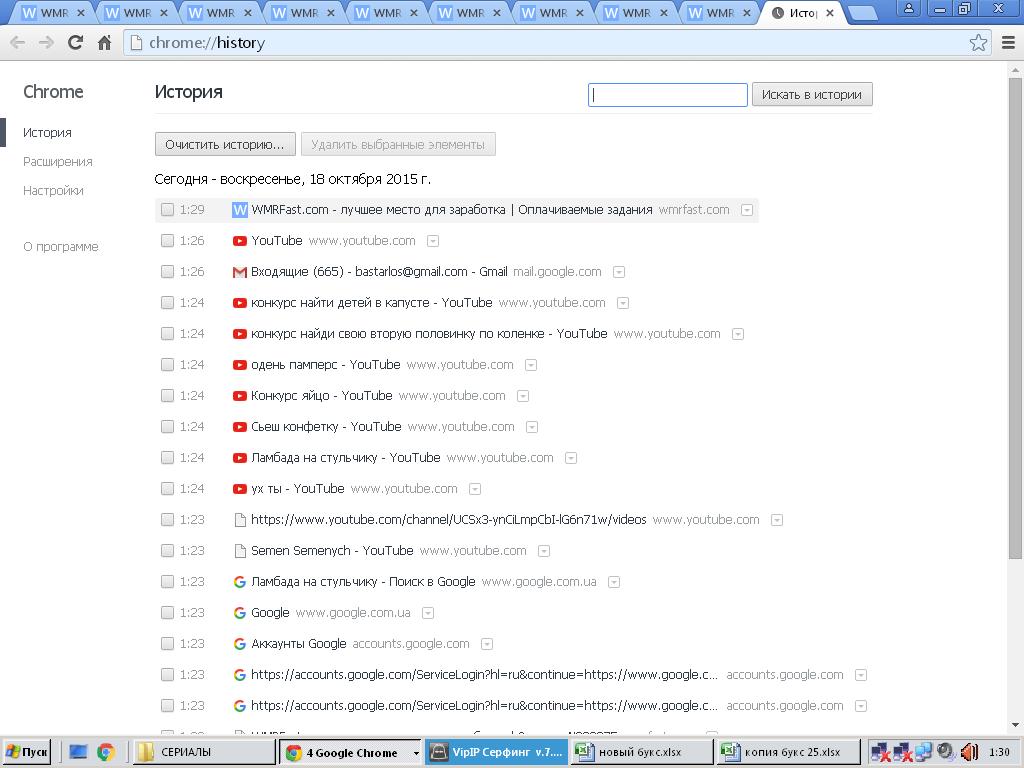Open Расширения in the sidebar

57,161
